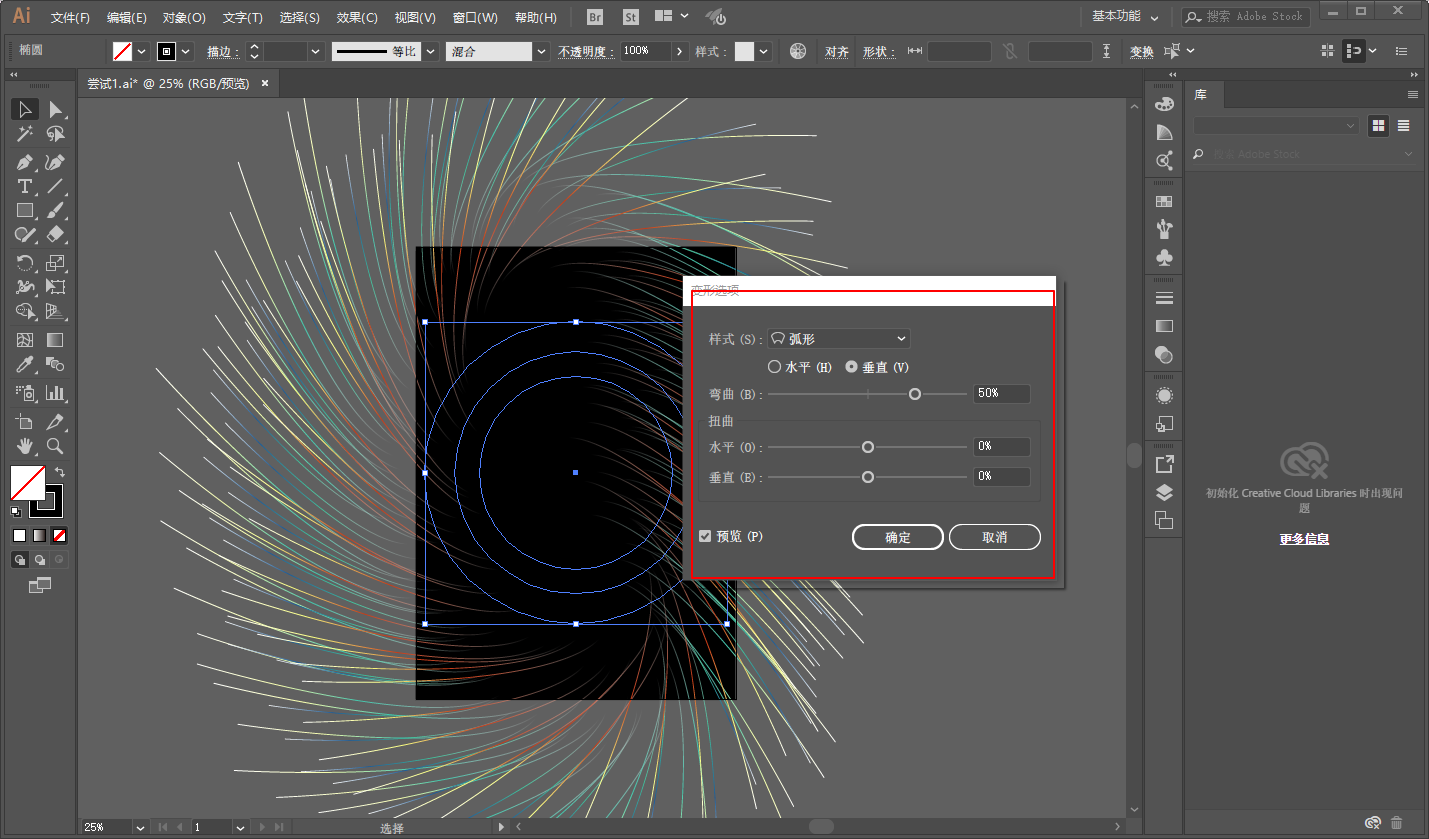This screenshot has height=839, width=1429.
Task: Open the Bridge (Br) icon
Action: 595,17
